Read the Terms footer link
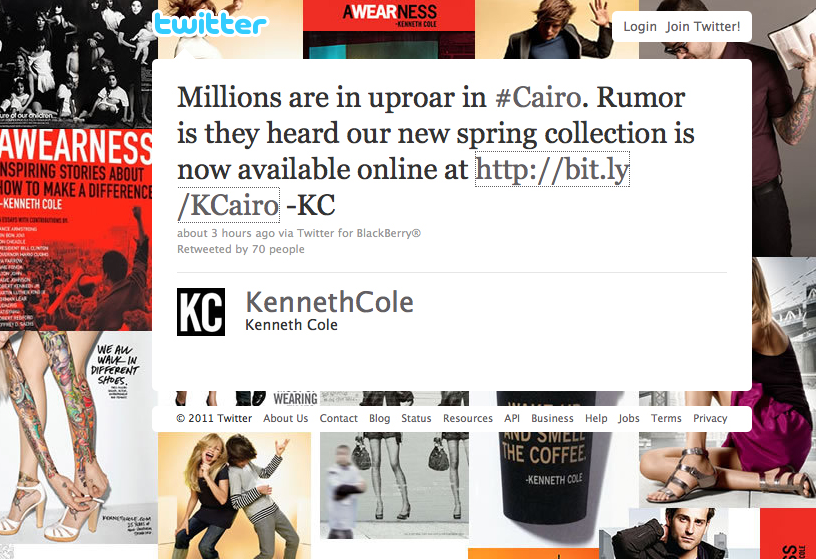The image size is (816, 559). point(666,418)
